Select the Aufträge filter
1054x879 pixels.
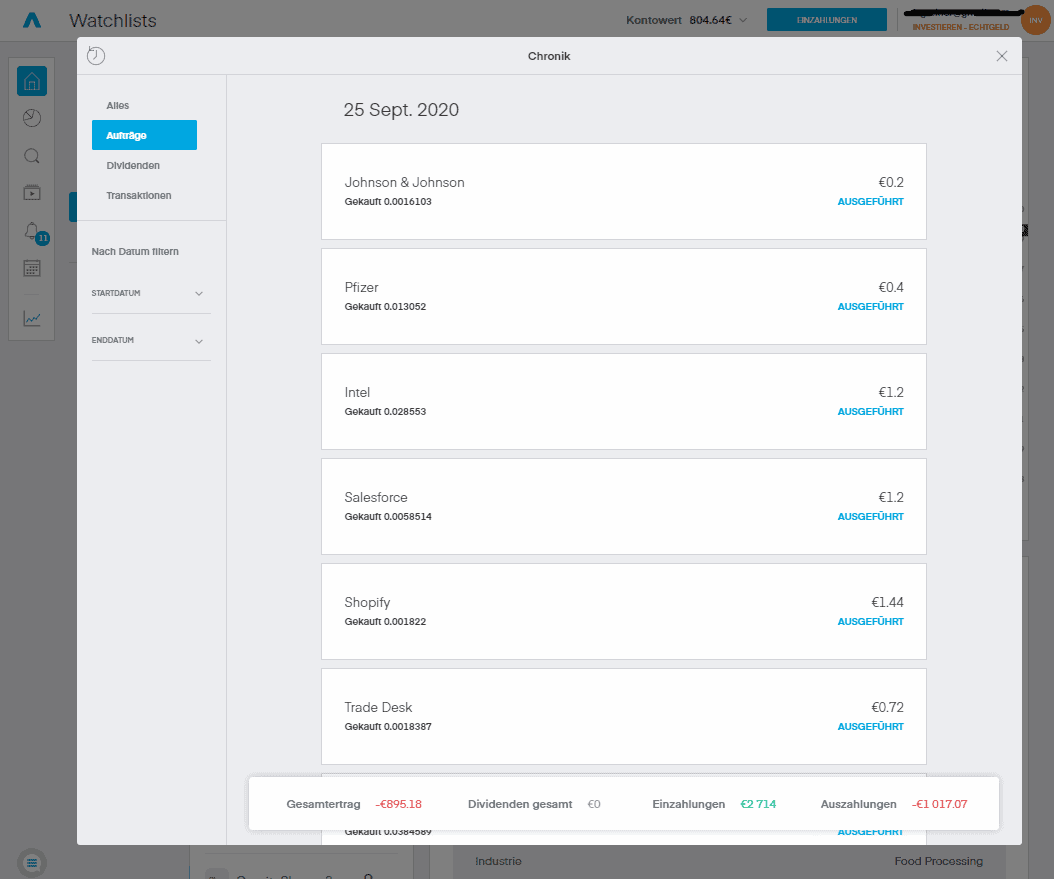click(145, 135)
